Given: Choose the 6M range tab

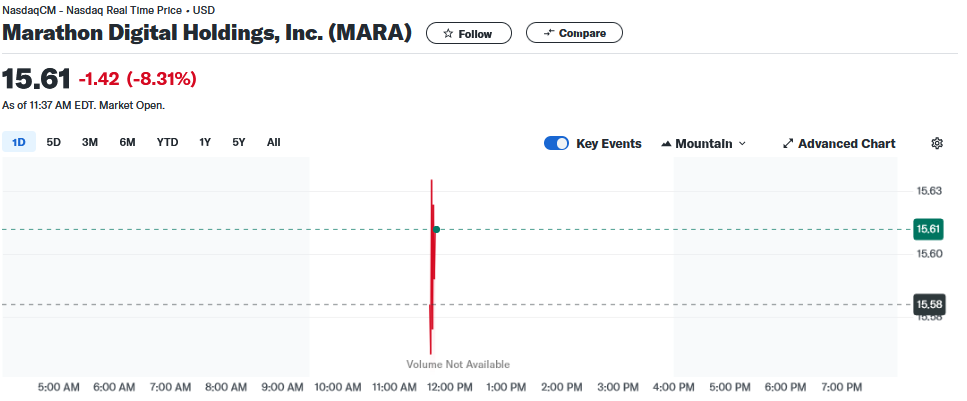Looking at the screenshot, I should coord(127,142).
